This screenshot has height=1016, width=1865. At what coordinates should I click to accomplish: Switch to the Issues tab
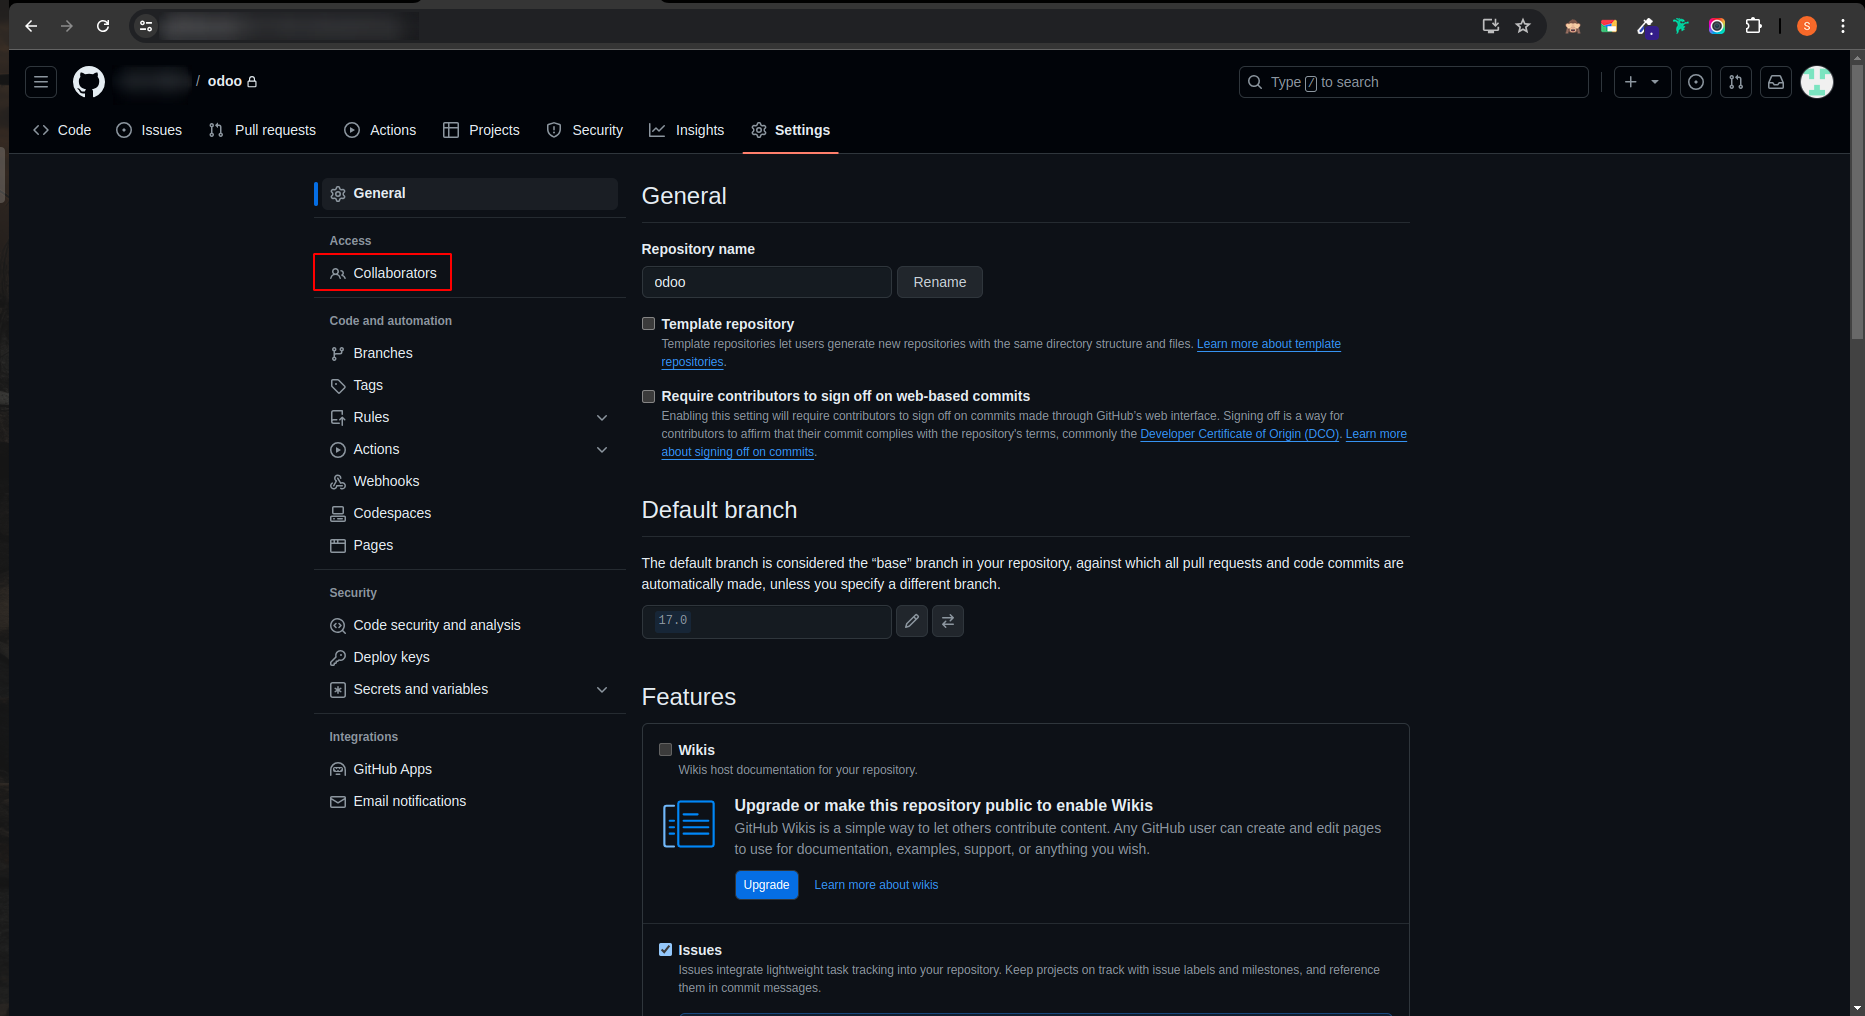tap(149, 130)
